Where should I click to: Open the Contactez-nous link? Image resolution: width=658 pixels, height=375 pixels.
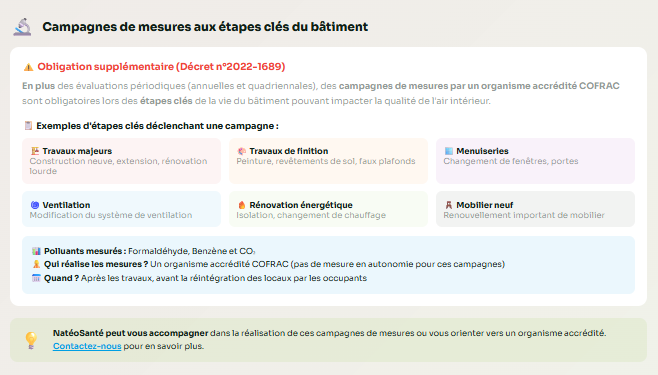coord(87,346)
